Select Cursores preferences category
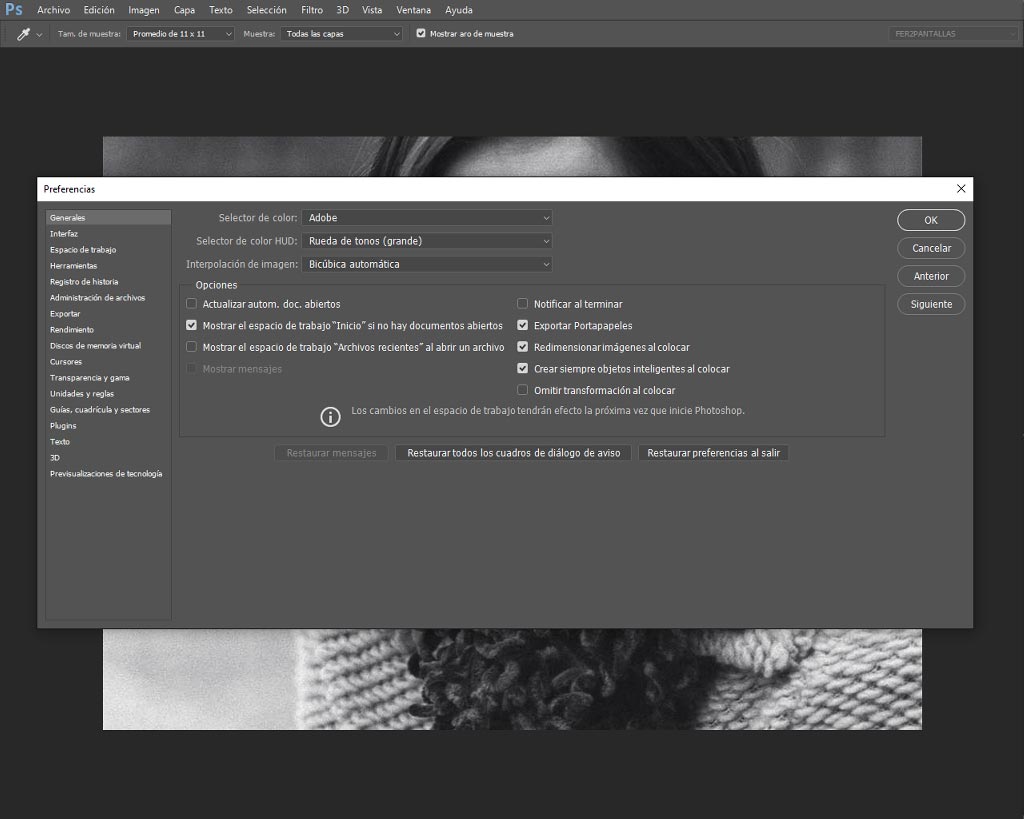Image resolution: width=1024 pixels, height=819 pixels. coord(66,362)
